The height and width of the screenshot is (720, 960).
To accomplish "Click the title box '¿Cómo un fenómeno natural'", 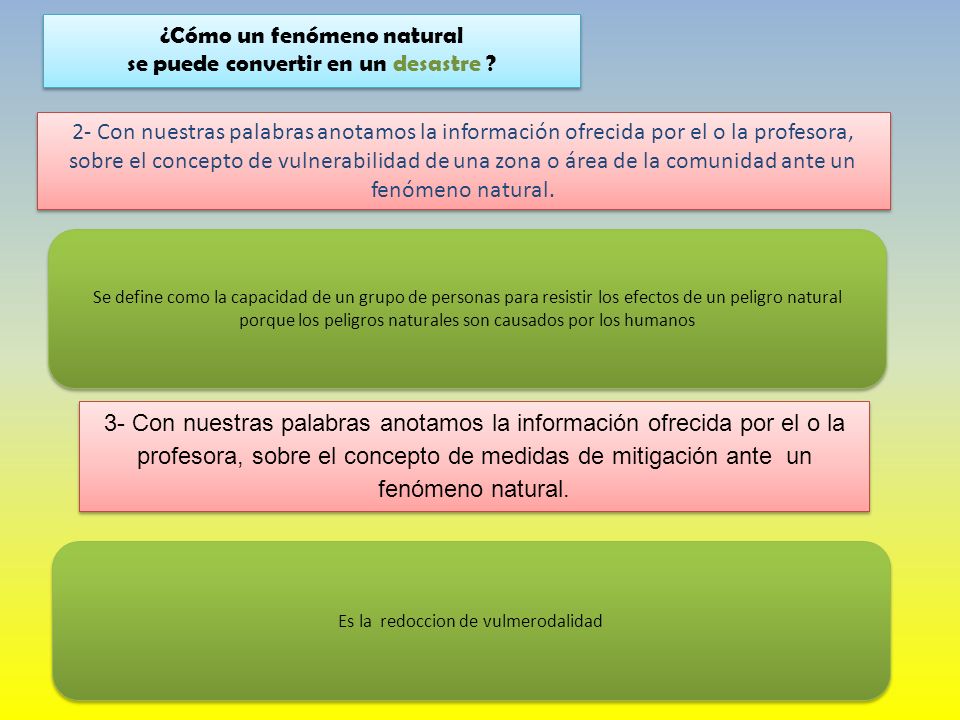I will pyautogui.click(x=312, y=51).
